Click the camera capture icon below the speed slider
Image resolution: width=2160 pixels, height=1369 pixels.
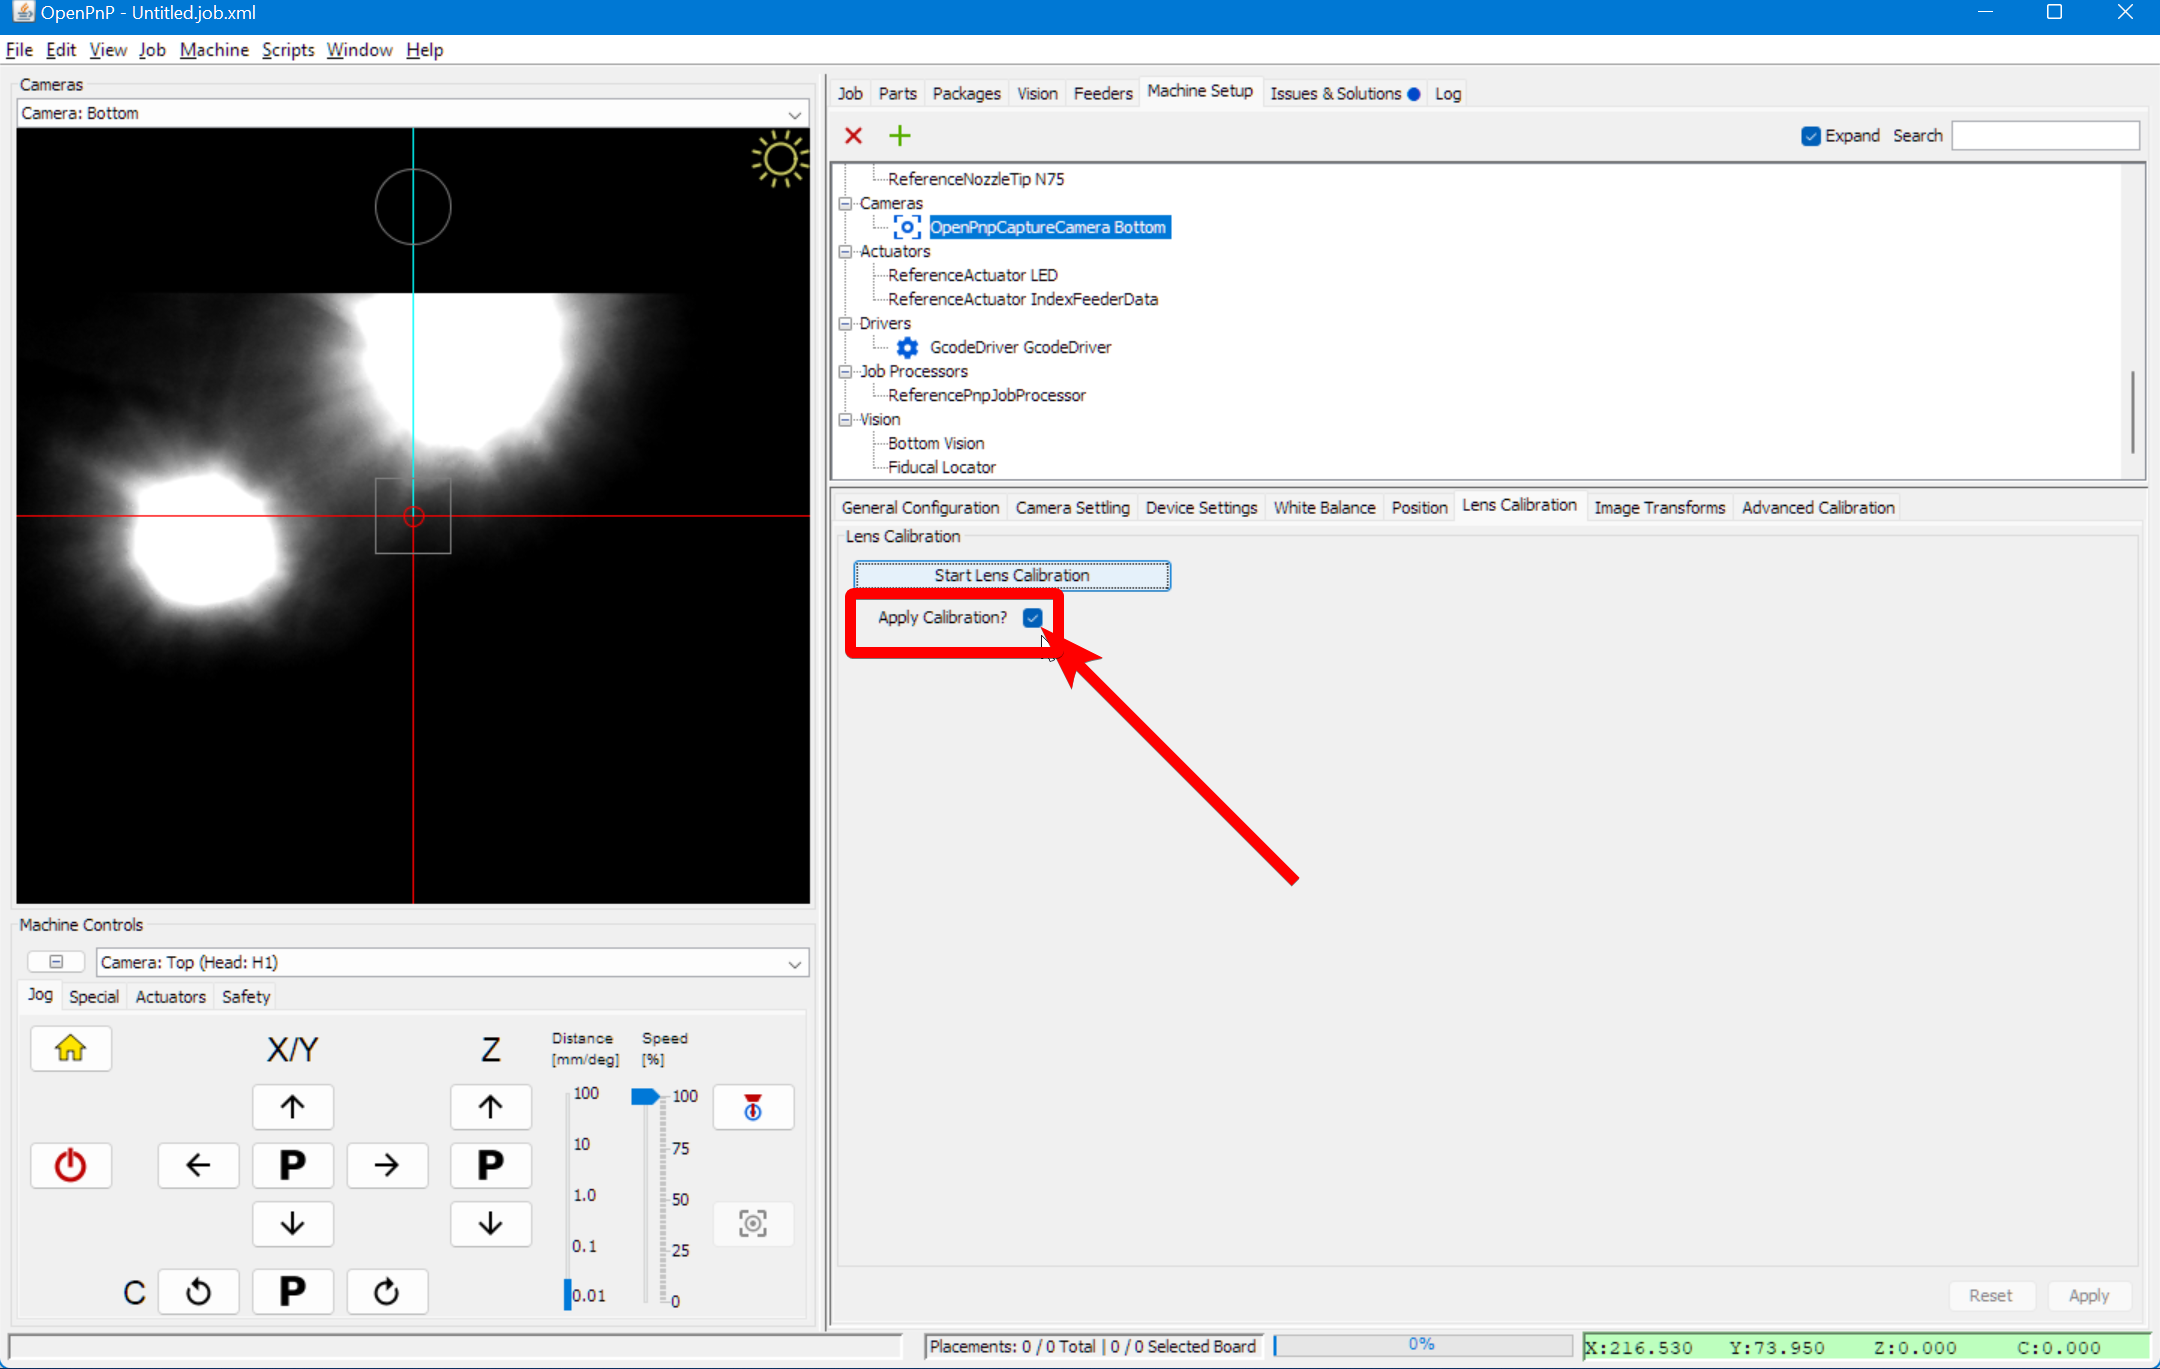752,1223
